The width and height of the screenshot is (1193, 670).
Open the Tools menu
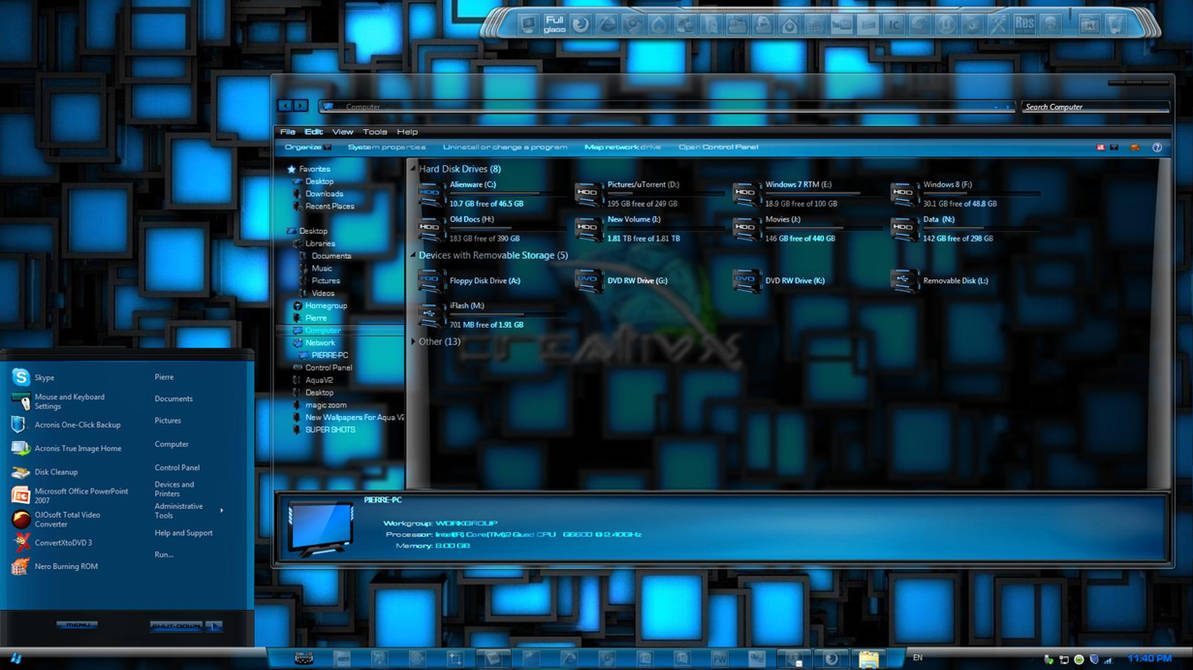tap(375, 131)
